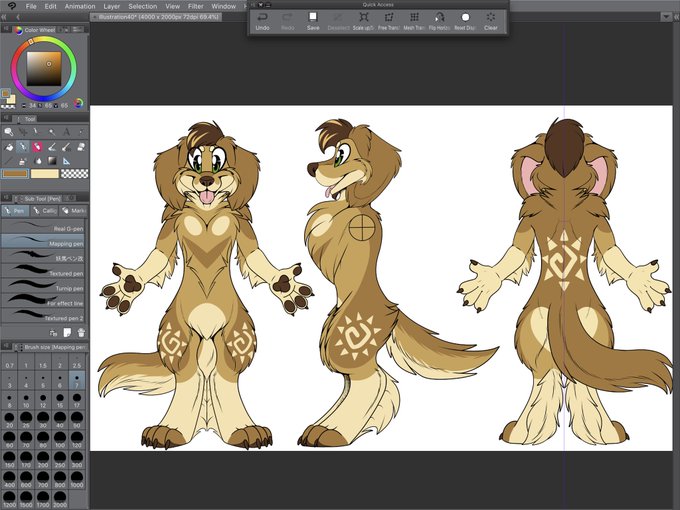Open the Selection menu
Image resolution: width=680 pixels, height=510 pixels.
pos(143,6)
